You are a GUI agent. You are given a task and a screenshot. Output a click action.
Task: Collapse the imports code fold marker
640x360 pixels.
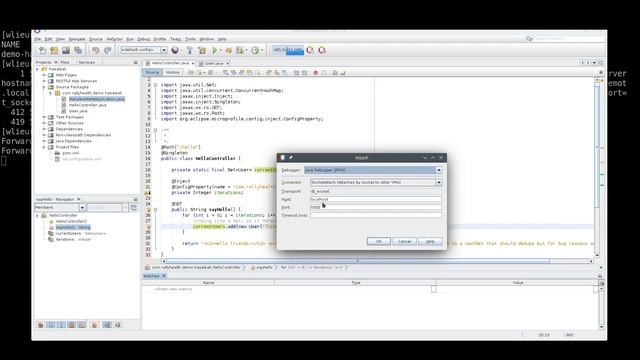click(x=156, y=85)
